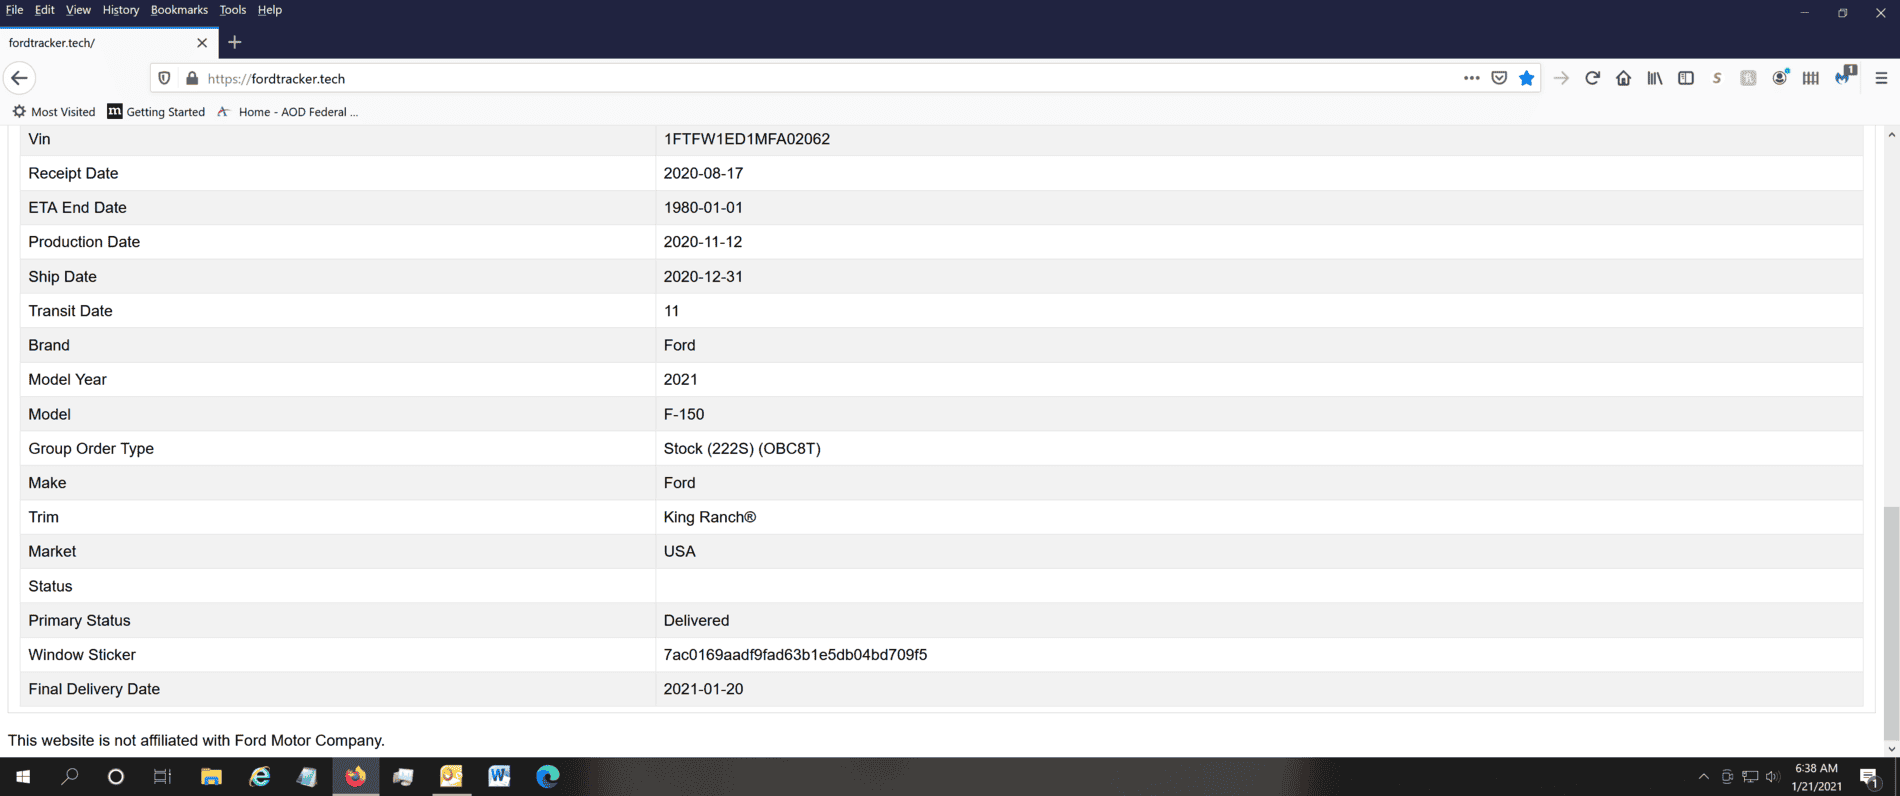Open the History menu

(x=120, y=10)
